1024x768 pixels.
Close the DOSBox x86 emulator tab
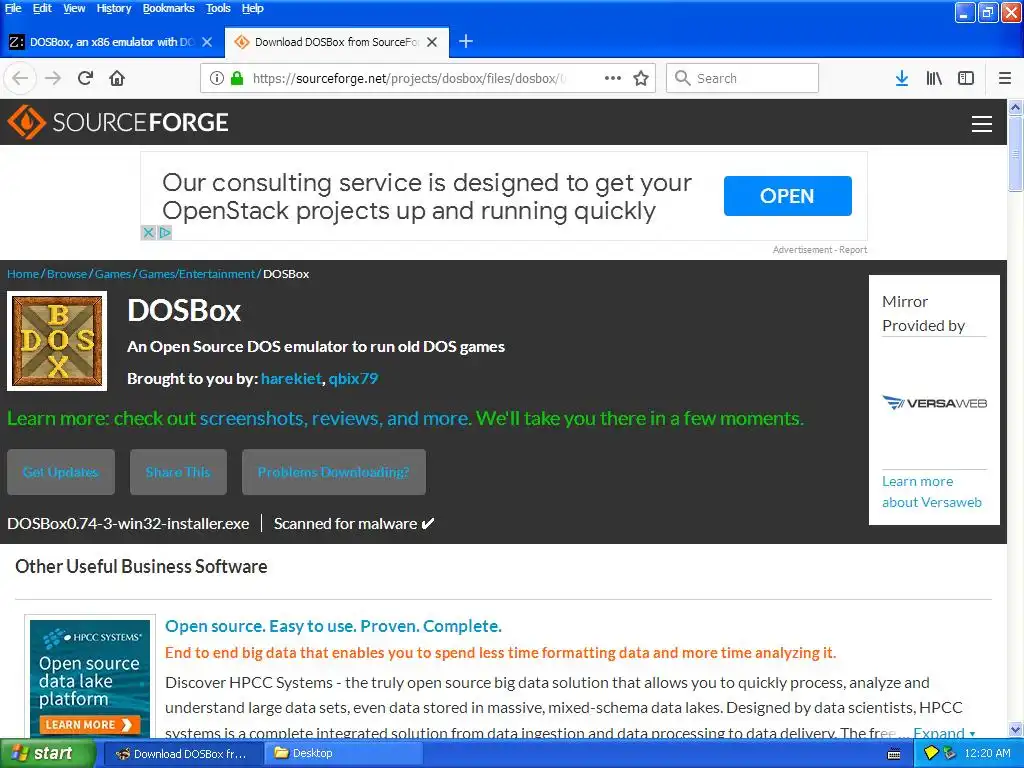207,42
